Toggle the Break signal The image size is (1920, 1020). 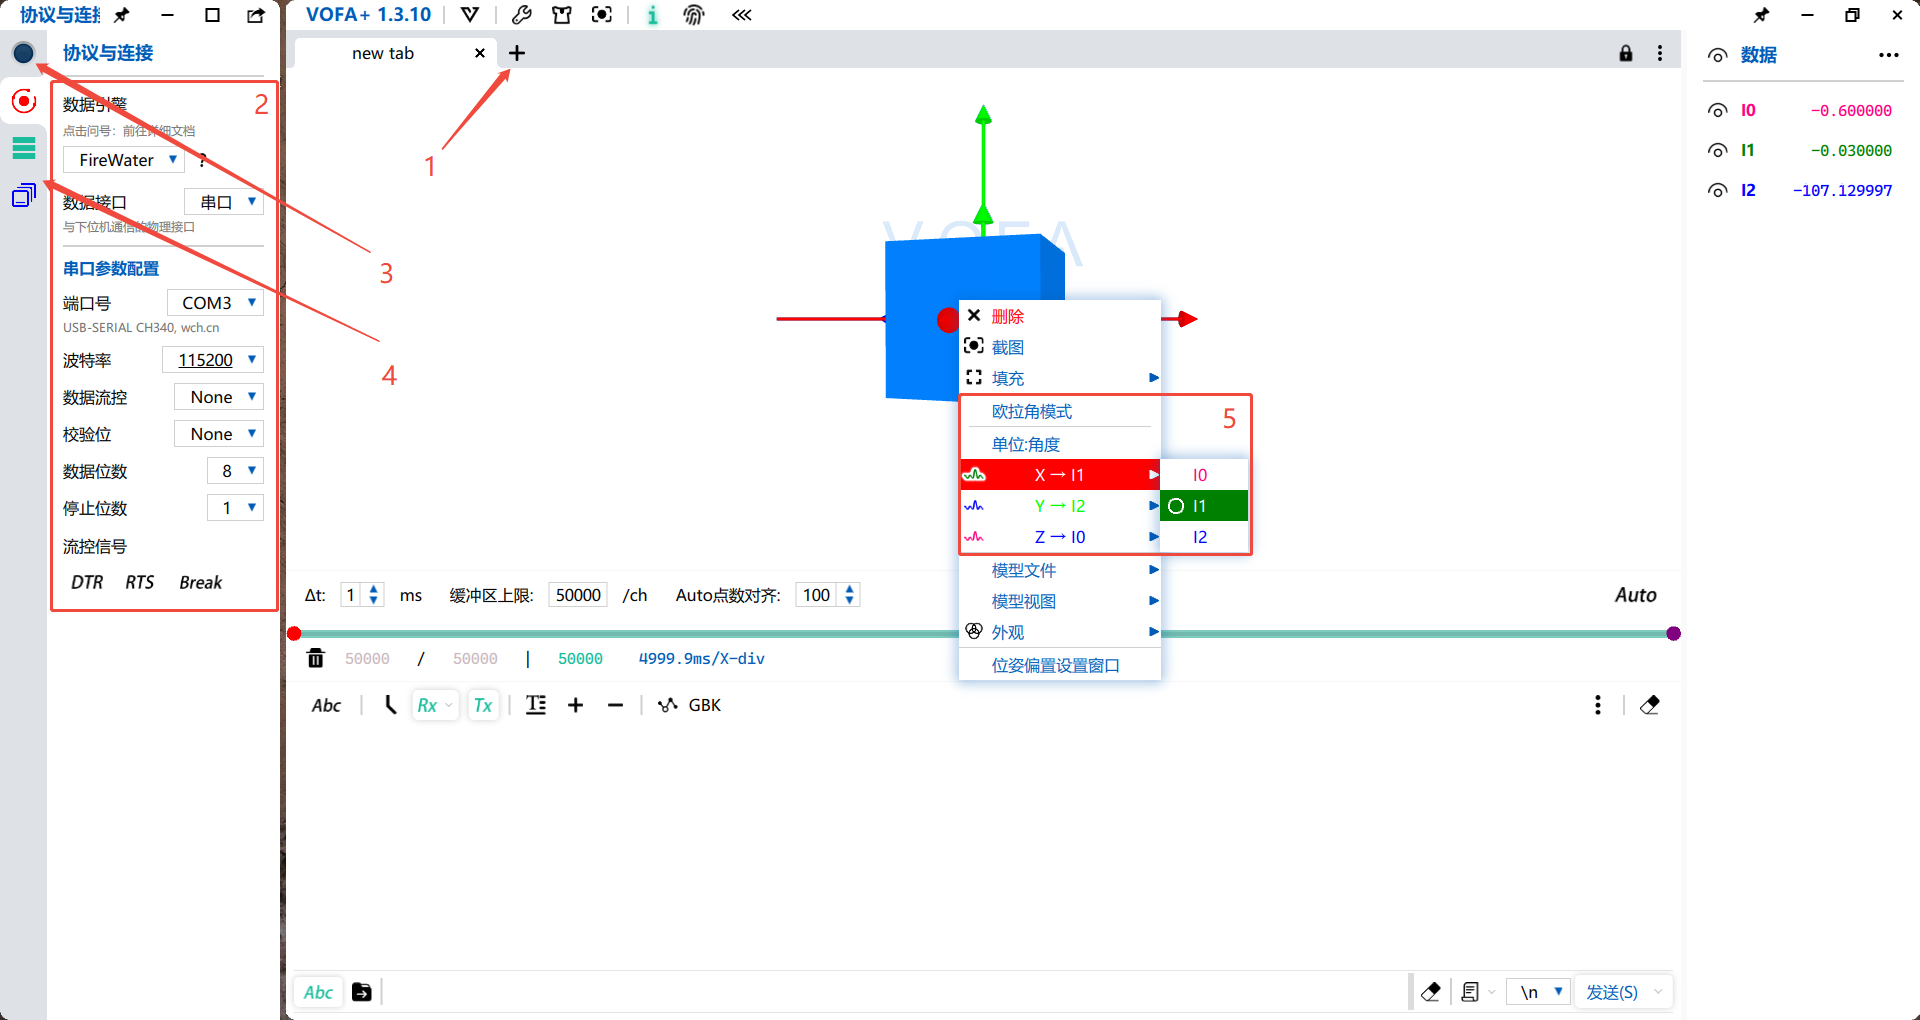click(201, 583)
